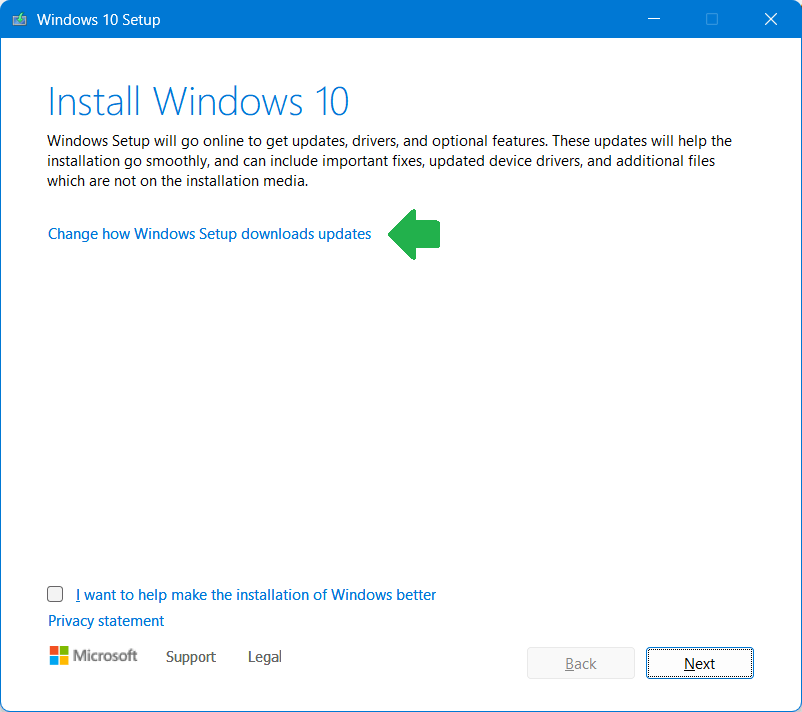Minimize the Windows 10 Setup window
802x712 pixels.
click(654, 19)
